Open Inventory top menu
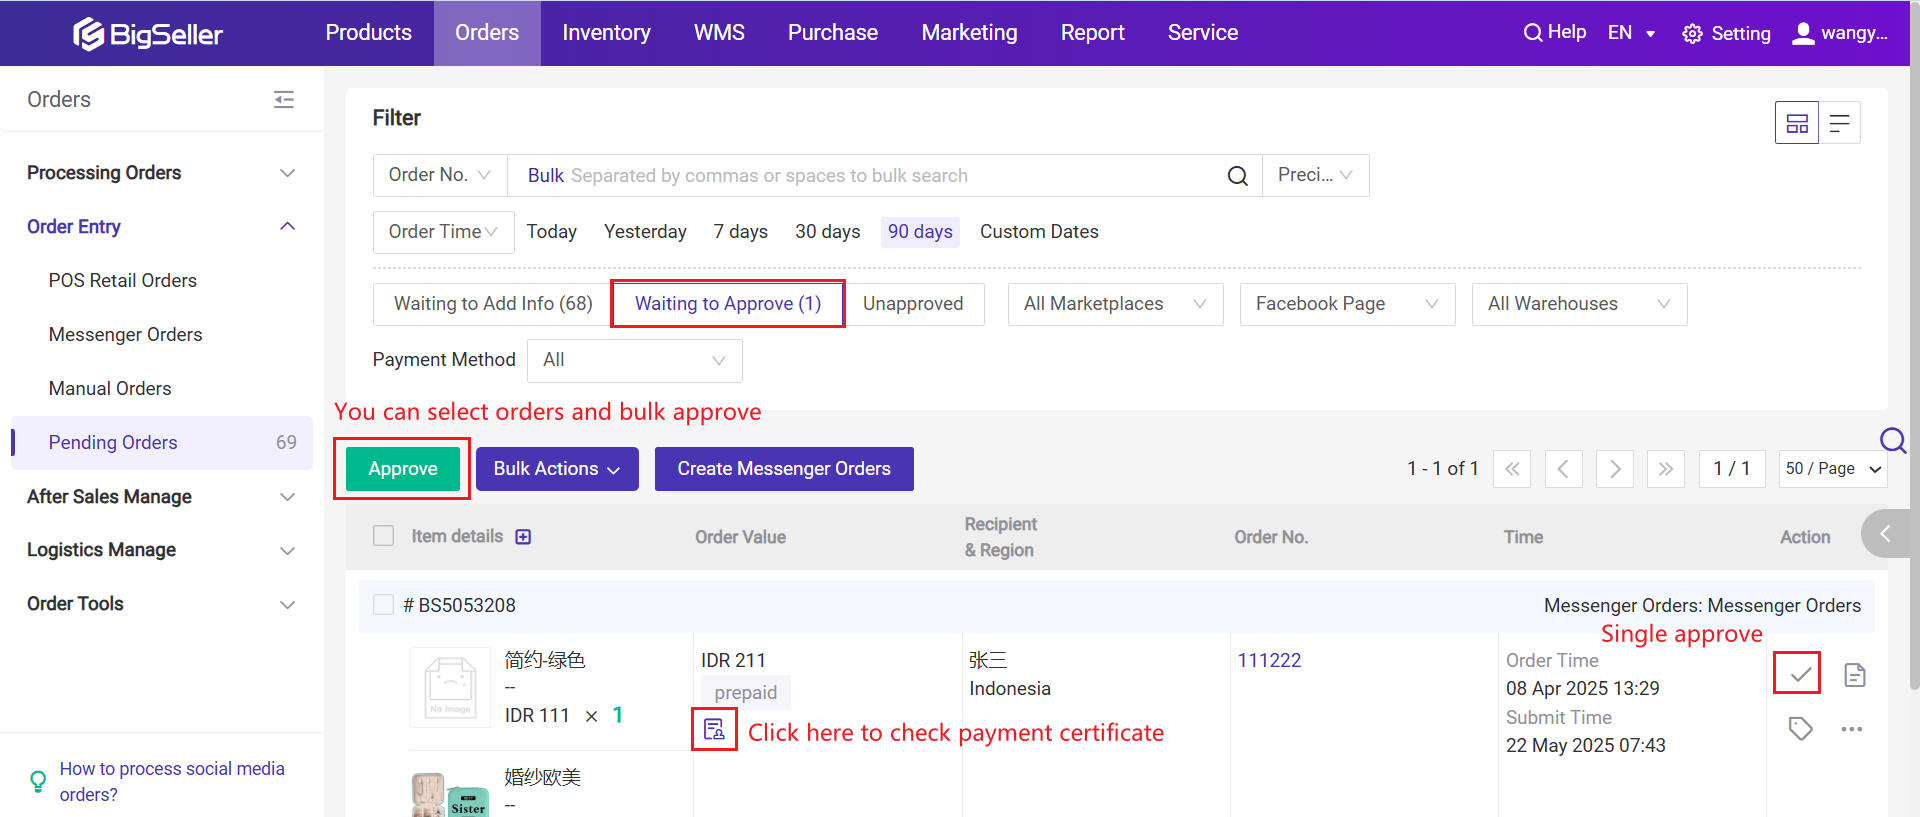Screen dimensions: 1920x817 pyautogui.click(x=606, y=33)
